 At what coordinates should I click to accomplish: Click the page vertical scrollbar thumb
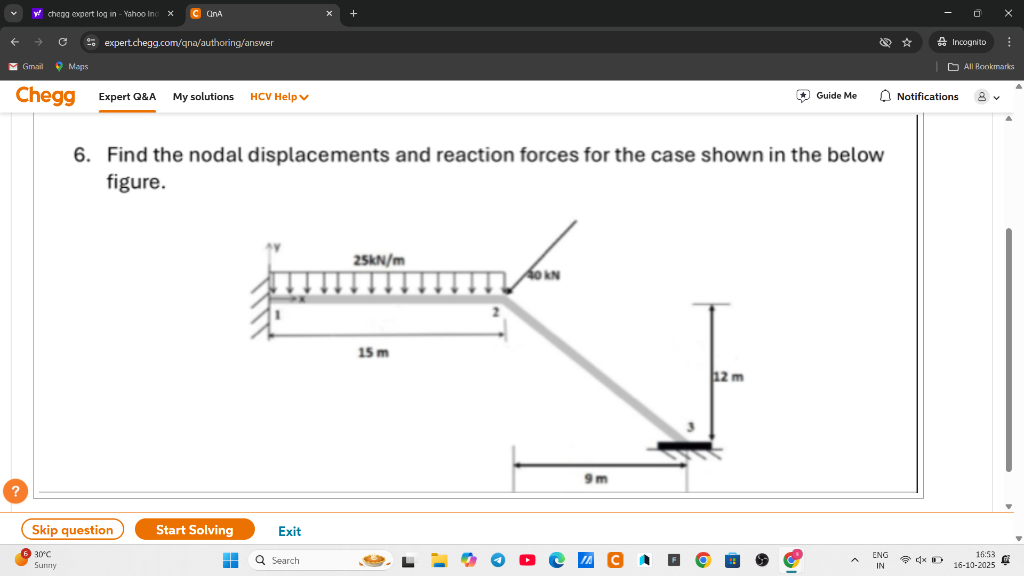(x=1009, y=349)
